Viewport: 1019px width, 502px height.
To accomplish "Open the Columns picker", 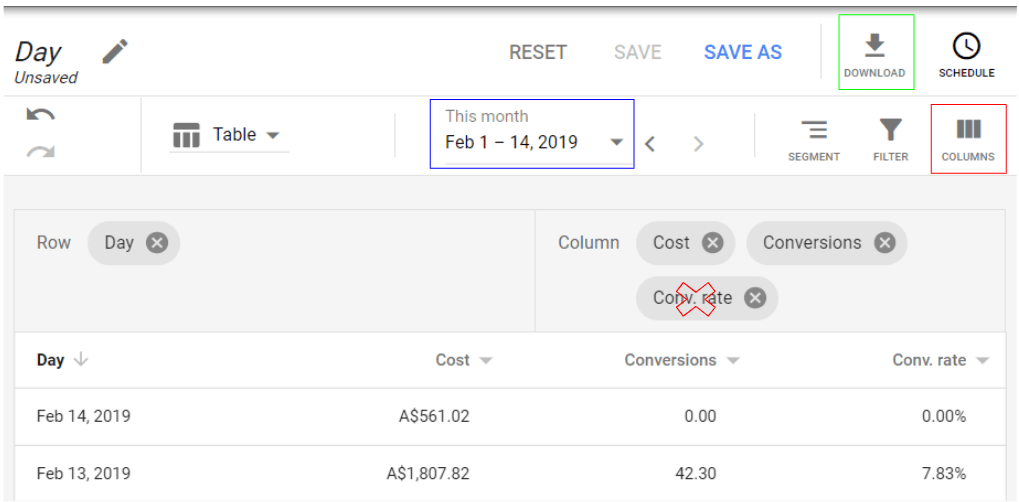I will pyautogui.click(x=968, y=140).
